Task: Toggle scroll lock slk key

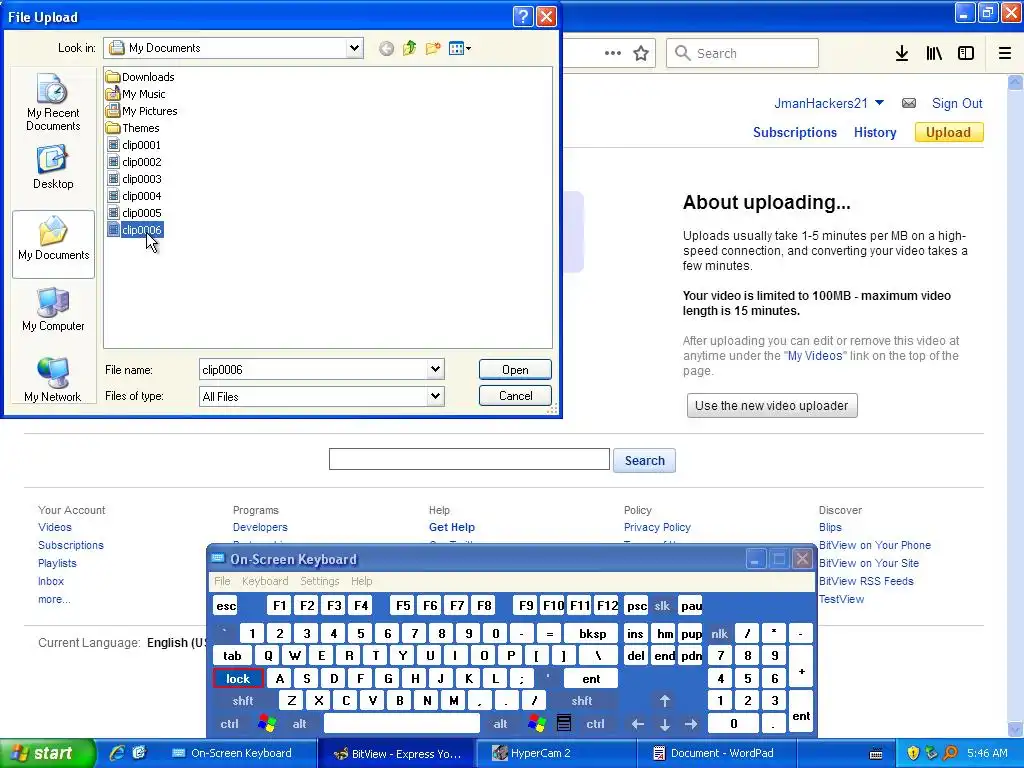Action: point(662,605)
